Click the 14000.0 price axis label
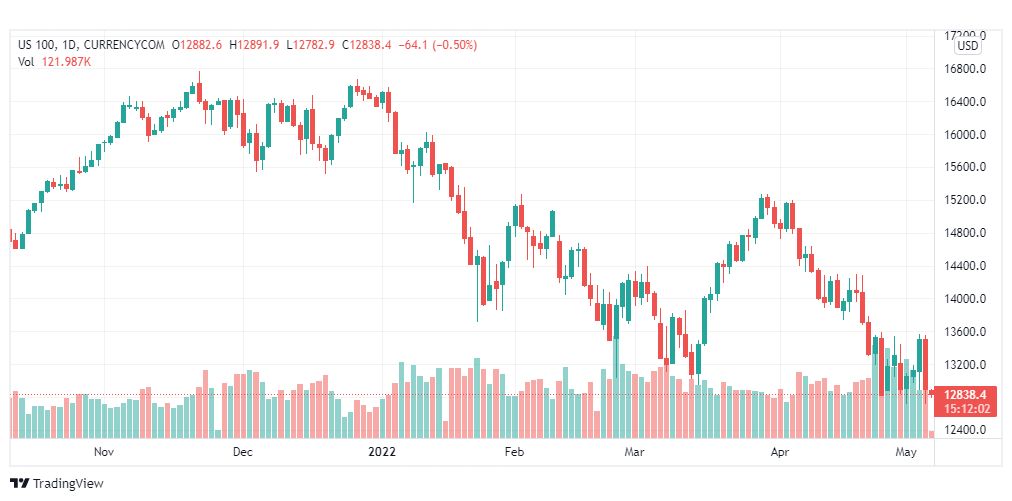The image size is (1012, 501). 966,299
